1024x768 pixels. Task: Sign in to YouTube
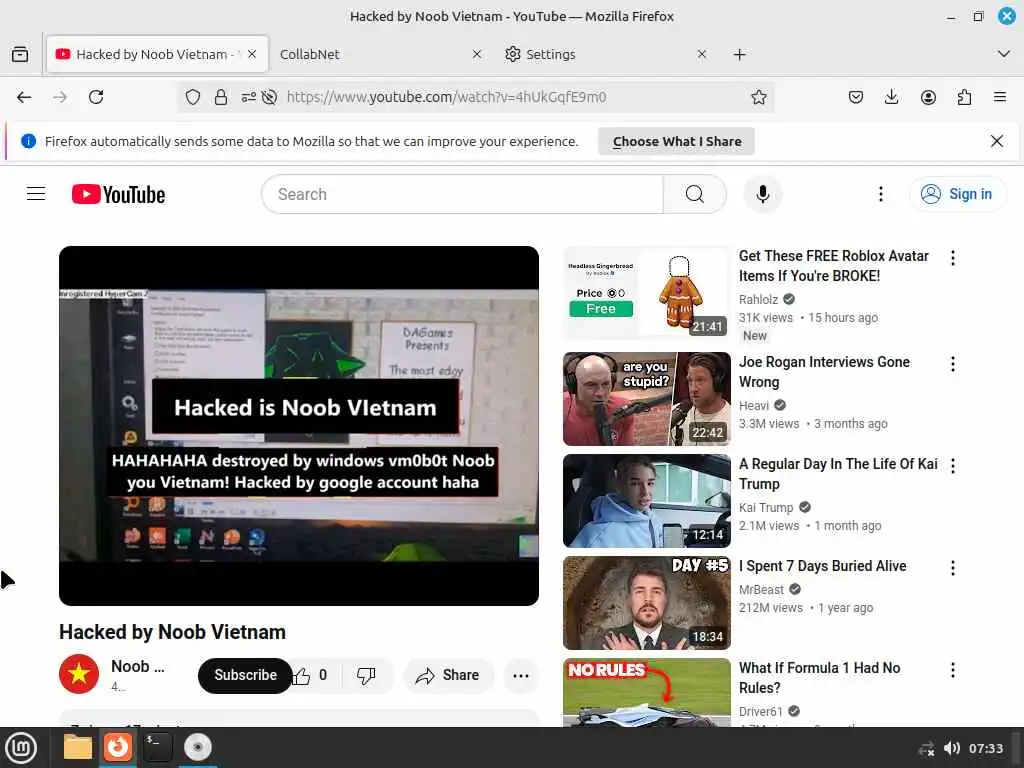point(957,194)
